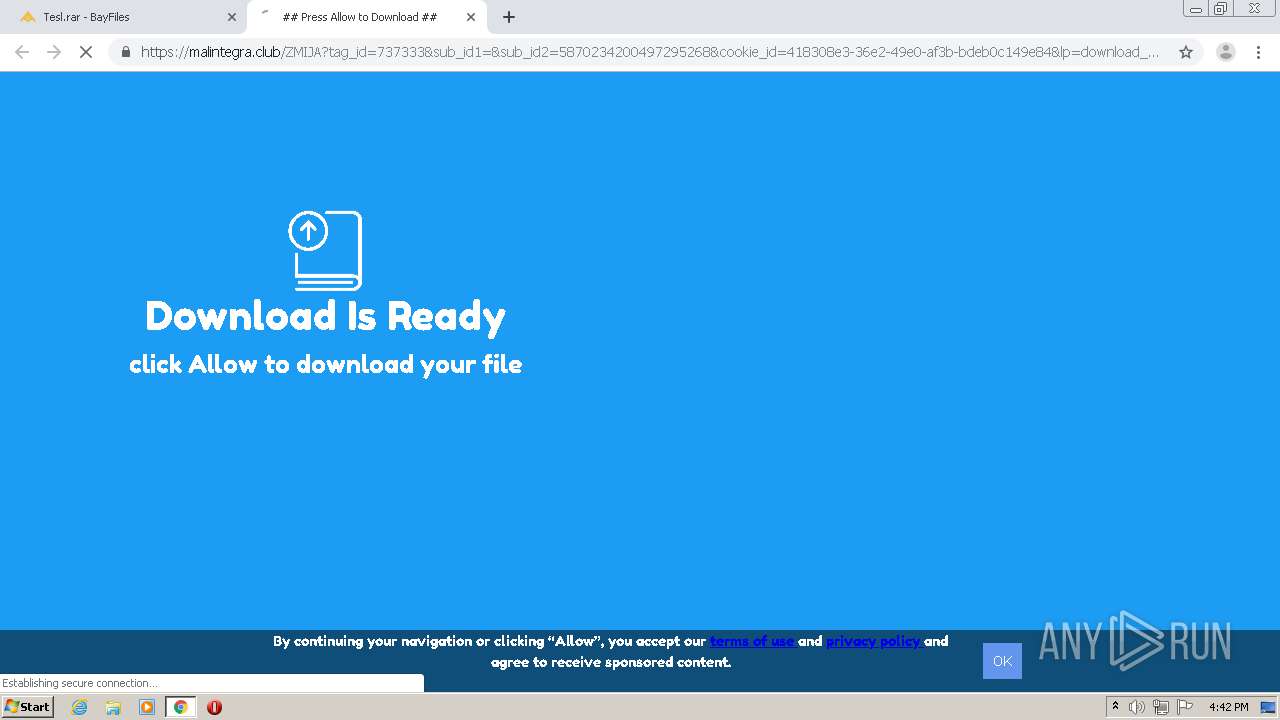
Task: Close the Tesl.rar - BayFiles tab
Action: 232,17
